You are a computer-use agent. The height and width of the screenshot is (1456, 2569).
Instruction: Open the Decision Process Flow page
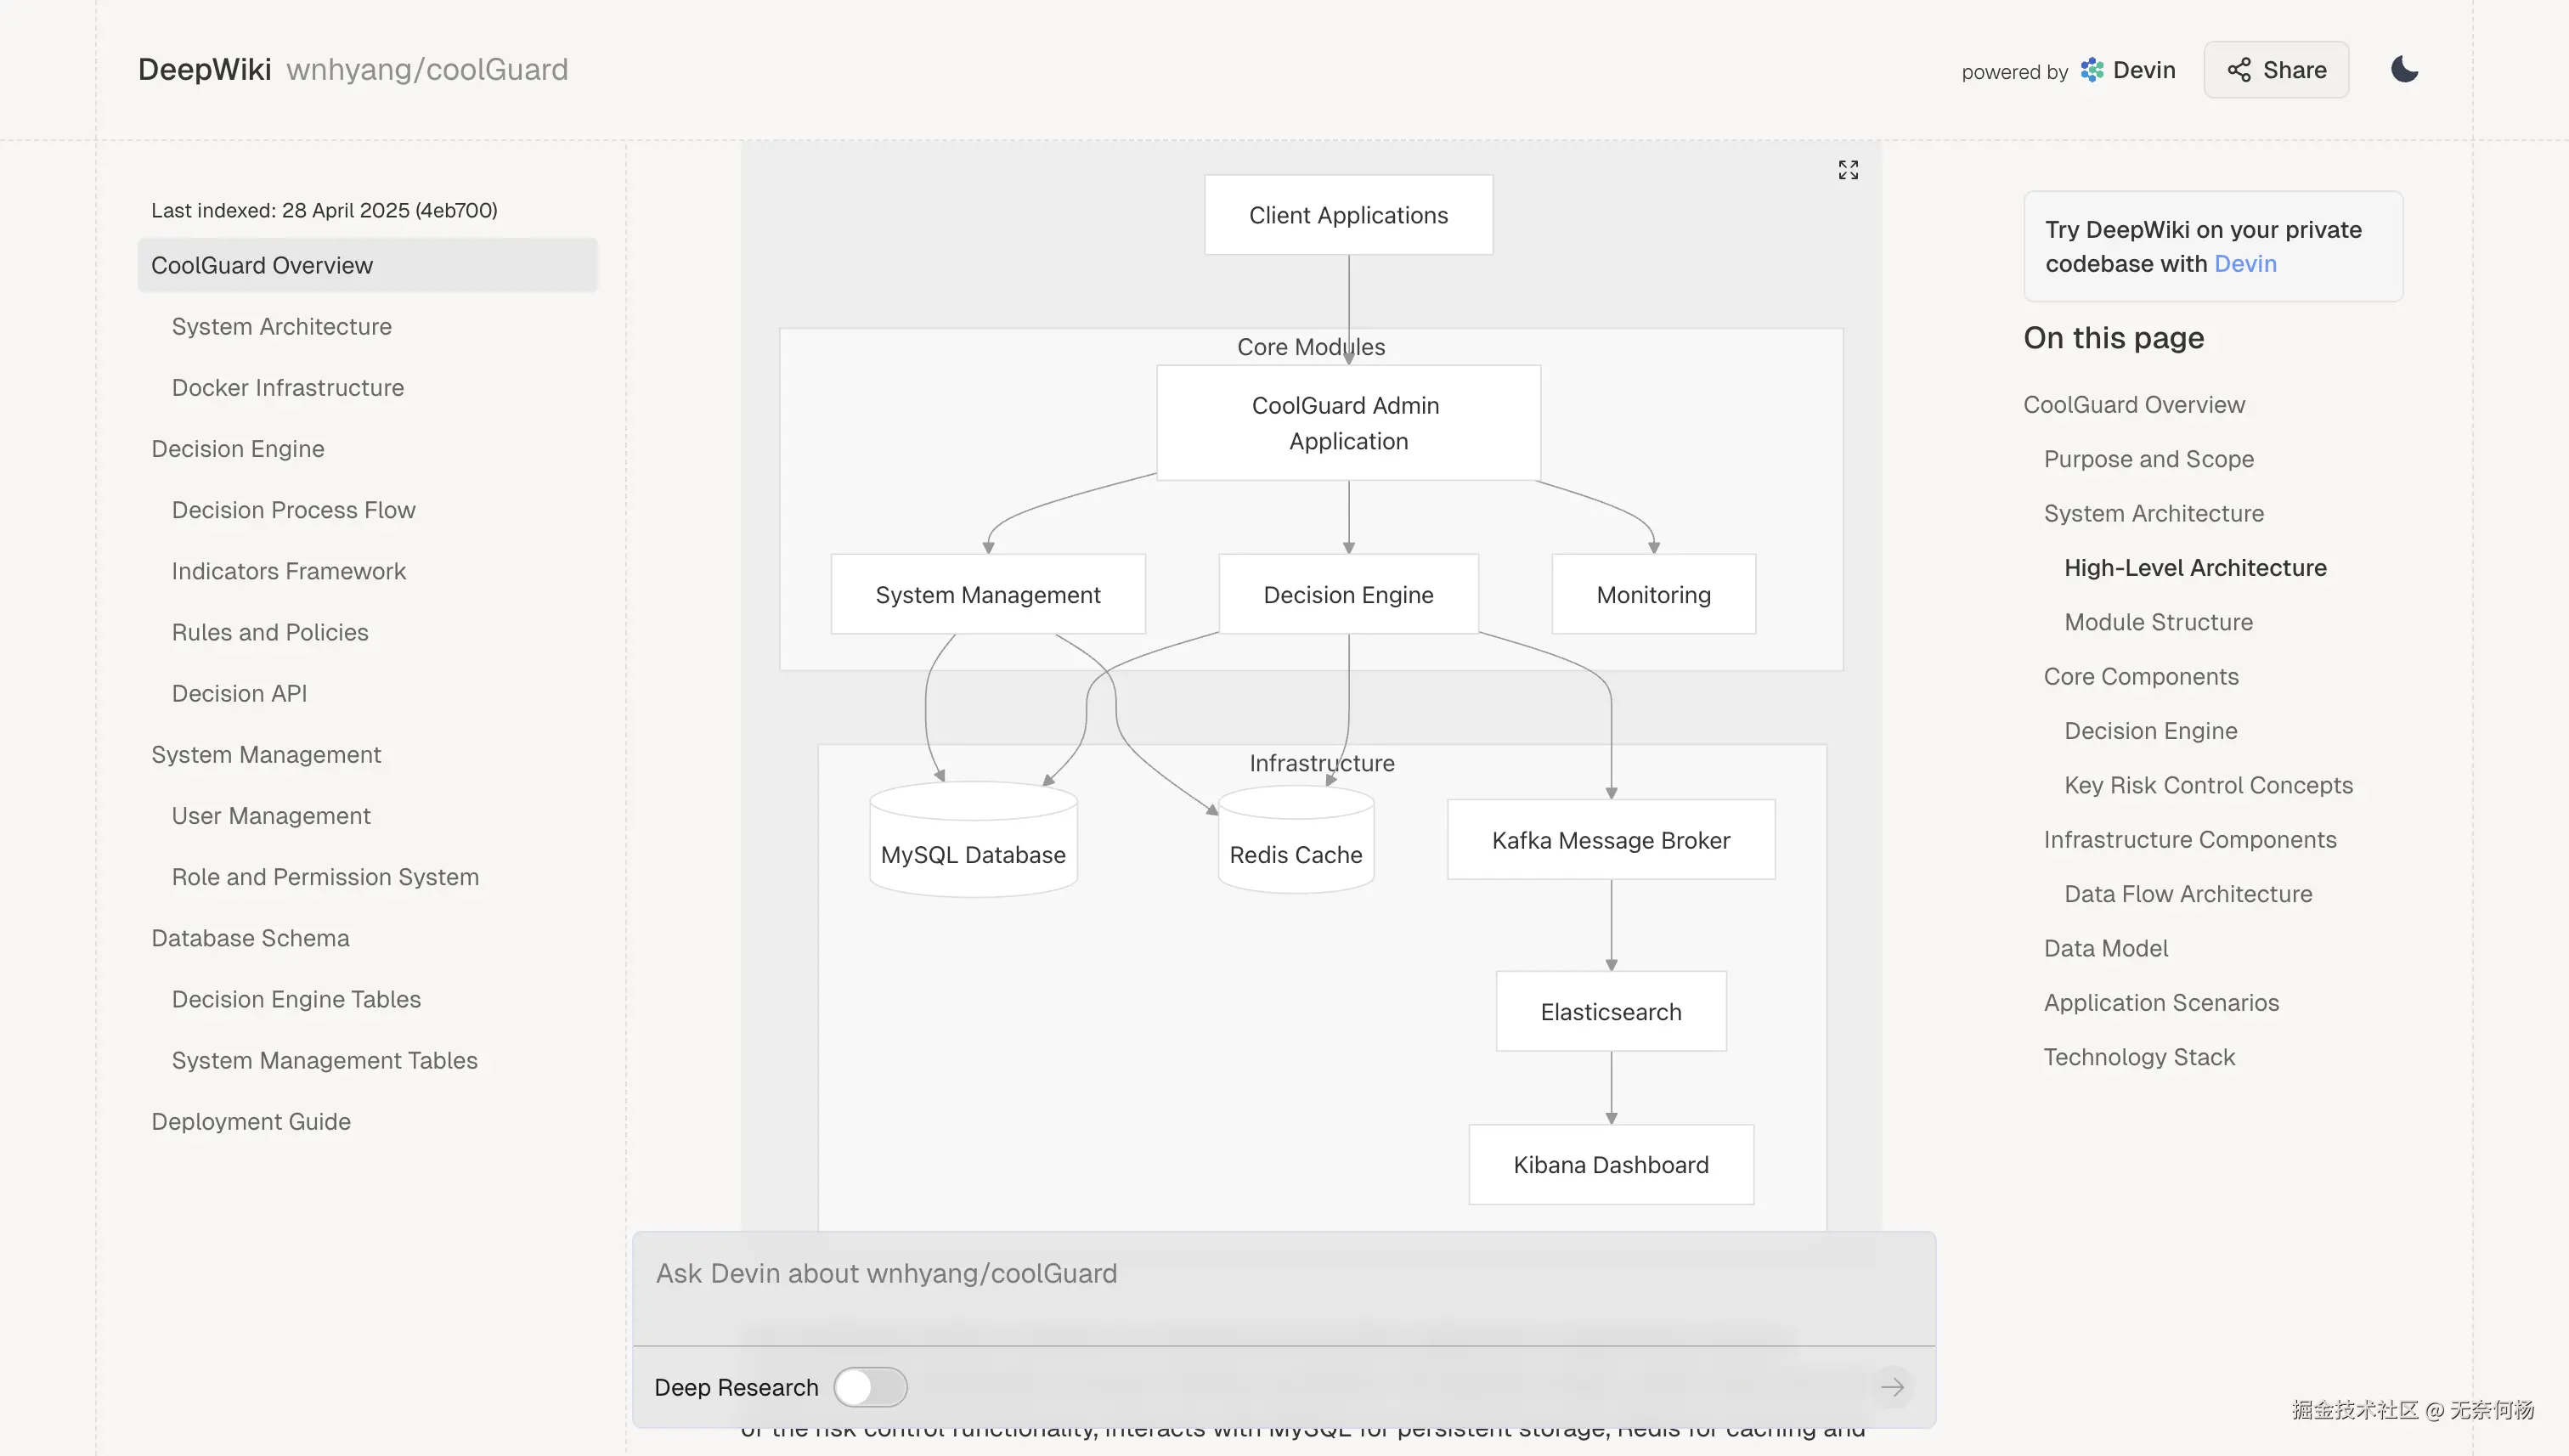pyautogui.click(x=293, y=510)
